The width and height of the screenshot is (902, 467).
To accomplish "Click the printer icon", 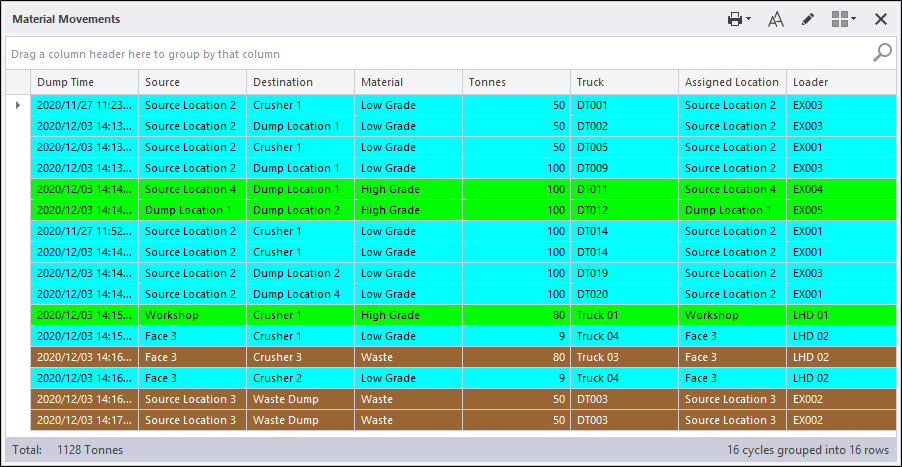I will (735, 20).
